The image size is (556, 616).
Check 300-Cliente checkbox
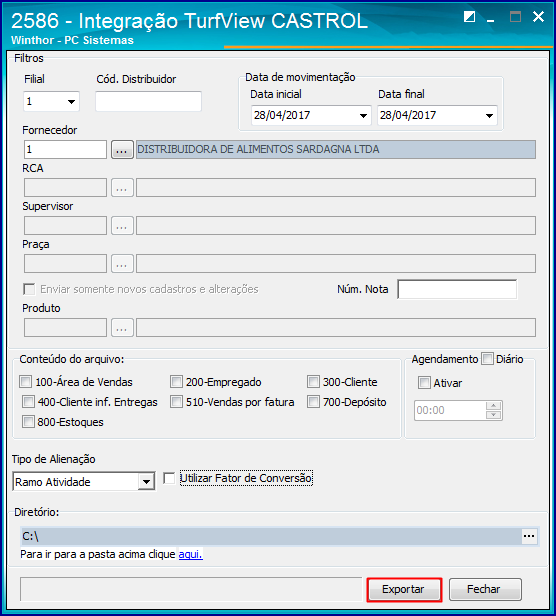(x=313, y=381)
